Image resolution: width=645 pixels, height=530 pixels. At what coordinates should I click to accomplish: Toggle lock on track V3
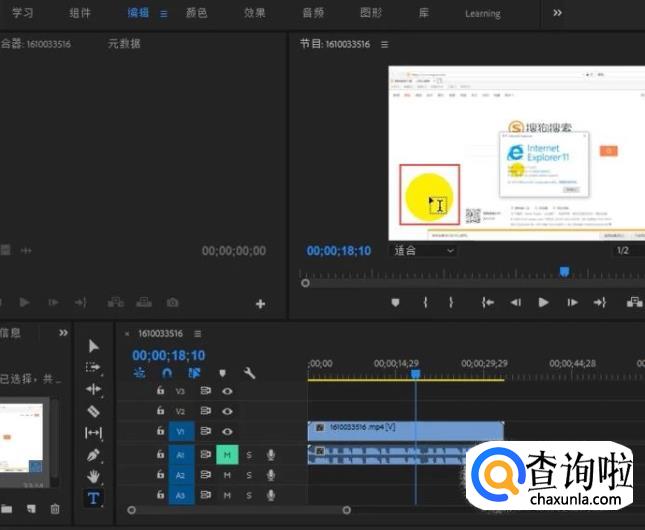[x=160, y=391]
